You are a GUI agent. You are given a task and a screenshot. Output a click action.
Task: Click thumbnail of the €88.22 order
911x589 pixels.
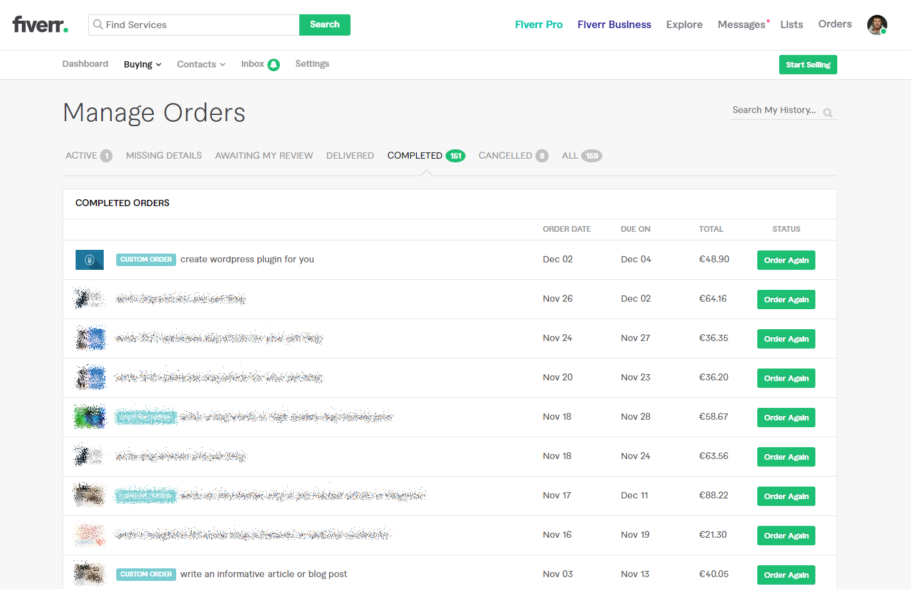tap(89, 495)
